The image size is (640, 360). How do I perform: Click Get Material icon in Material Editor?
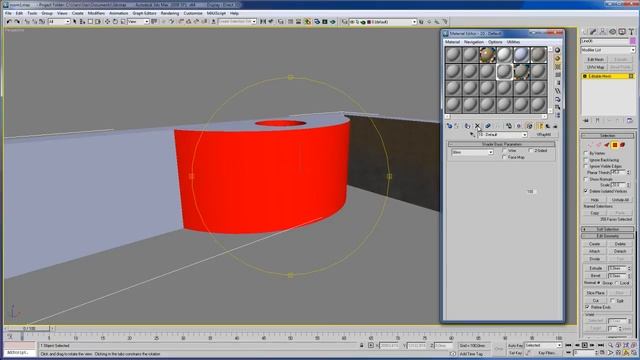point(449,126)
